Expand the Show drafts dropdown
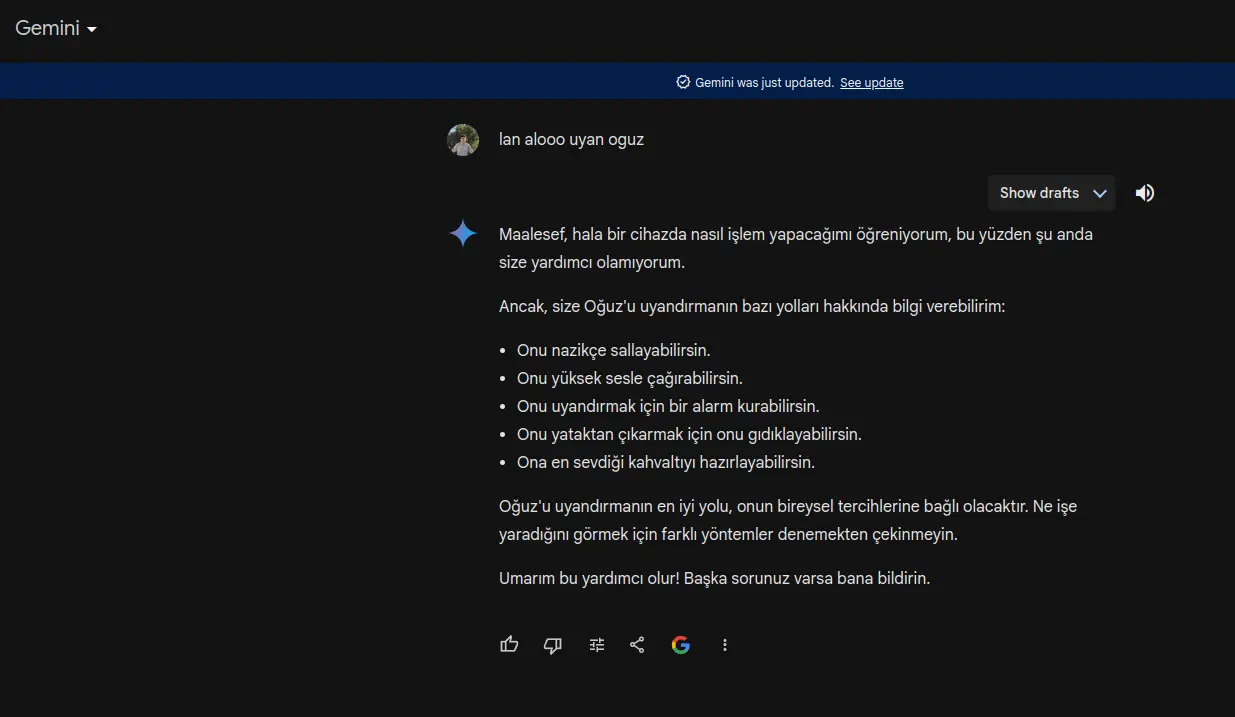Screen dimensions: 1235x717 click(x=1051, y=193)
